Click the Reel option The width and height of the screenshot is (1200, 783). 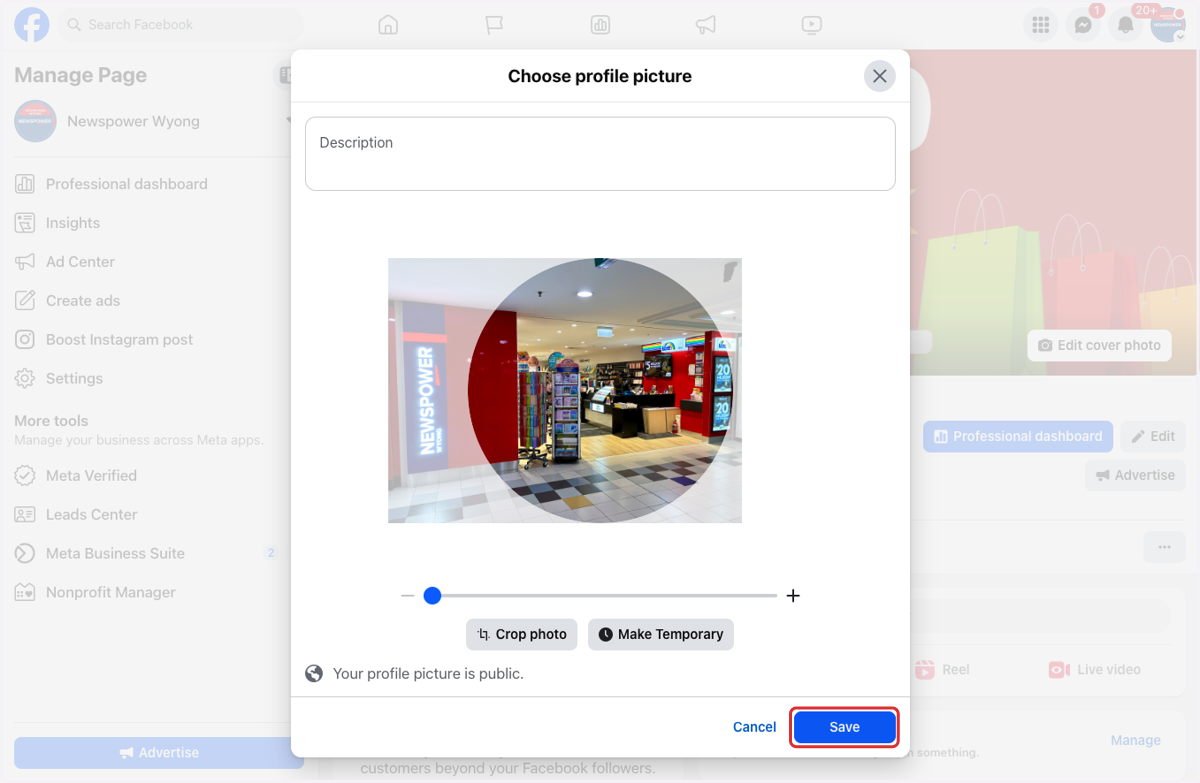click(942, 670)
